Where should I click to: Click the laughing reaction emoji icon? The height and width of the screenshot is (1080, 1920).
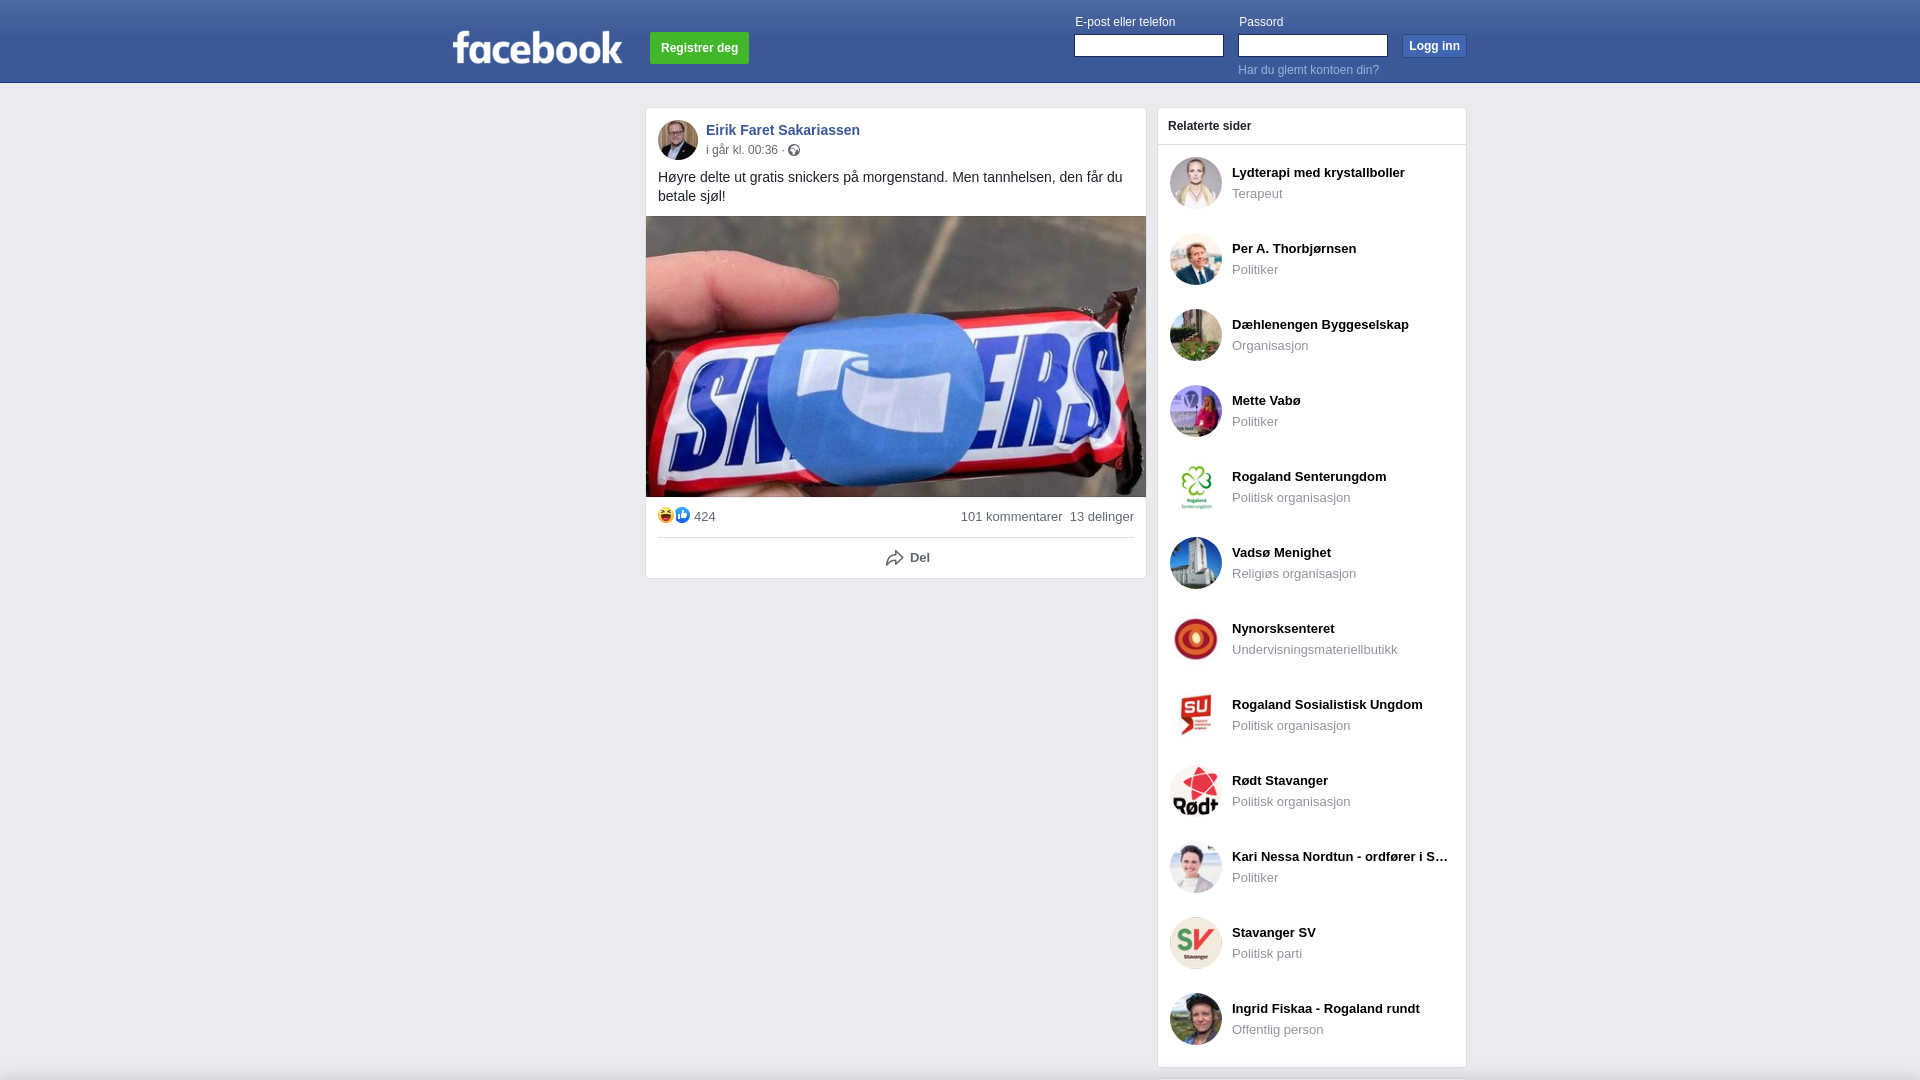click(x=666, y=515)
